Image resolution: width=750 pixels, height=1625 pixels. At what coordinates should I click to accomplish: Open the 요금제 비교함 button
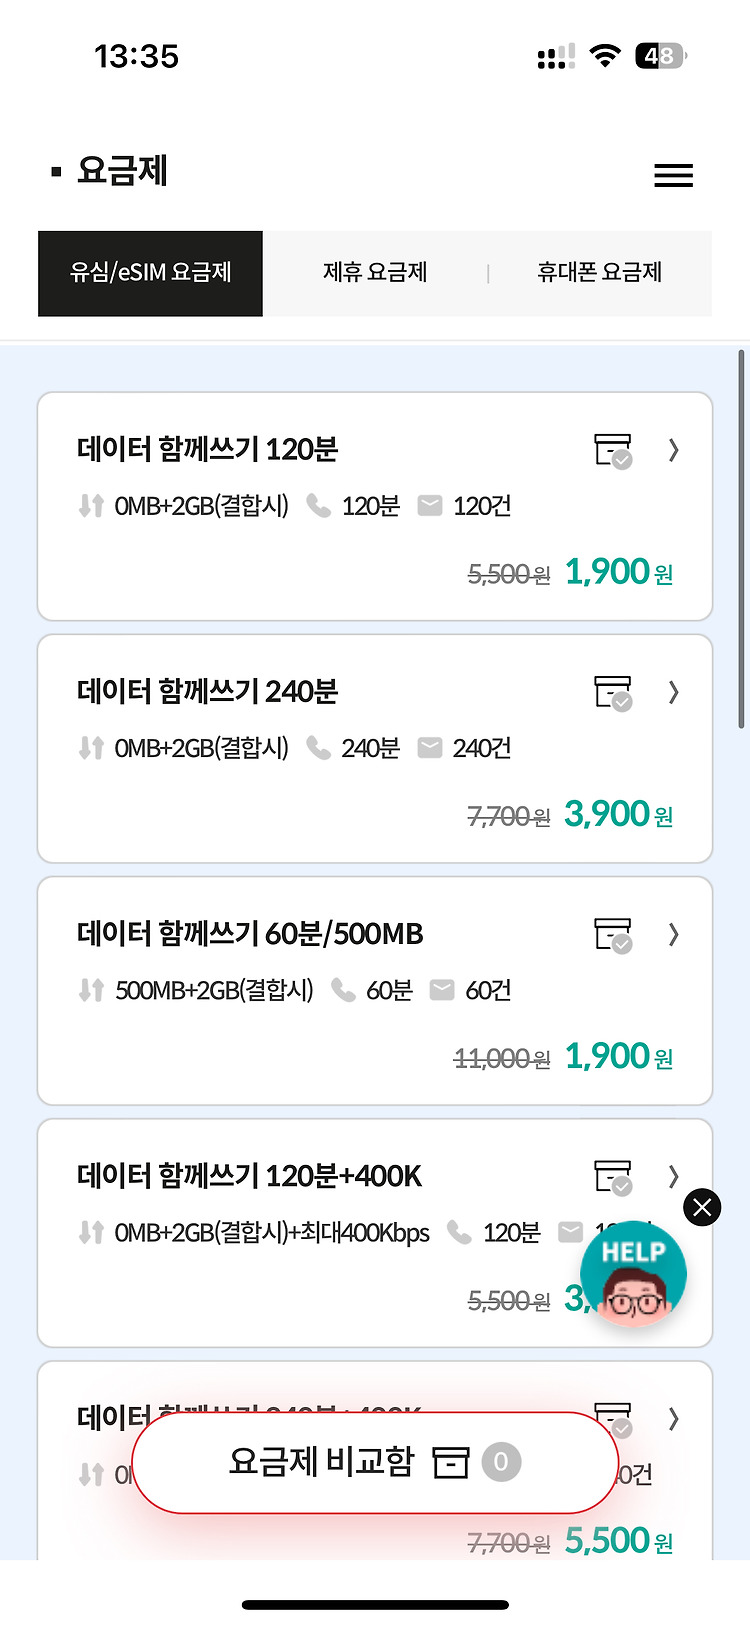point(375,1462)
